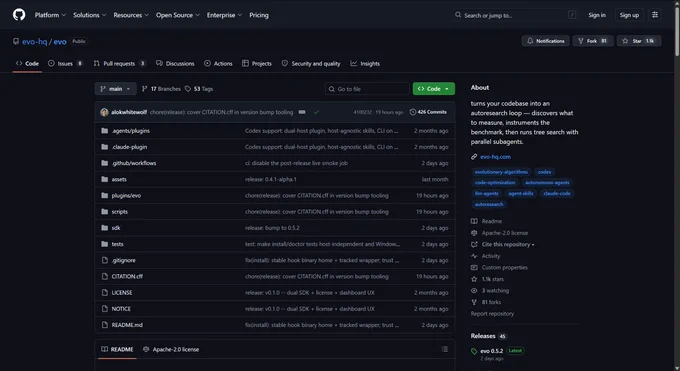The image size is (680, 371).
Task: Open the .claude-plugin folder
Action: 129,147
